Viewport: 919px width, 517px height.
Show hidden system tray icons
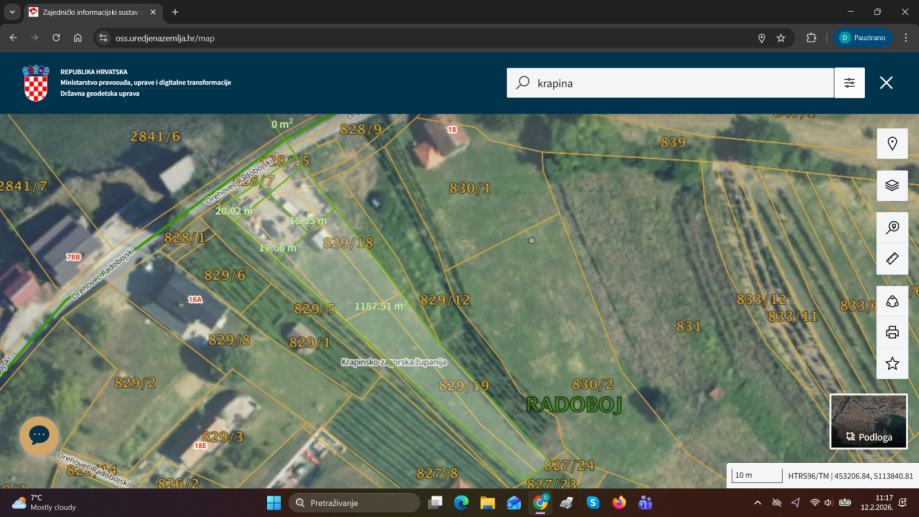click(x=756, y=502)
